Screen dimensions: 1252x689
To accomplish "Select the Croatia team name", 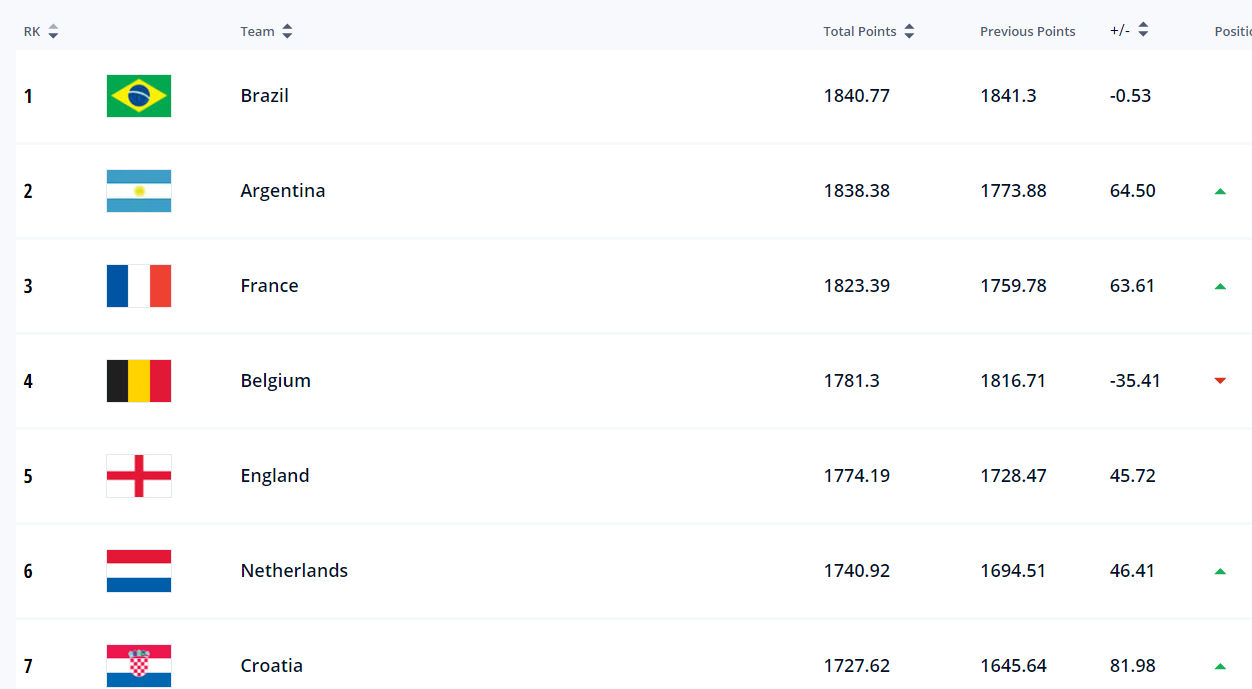I will 272,666.
